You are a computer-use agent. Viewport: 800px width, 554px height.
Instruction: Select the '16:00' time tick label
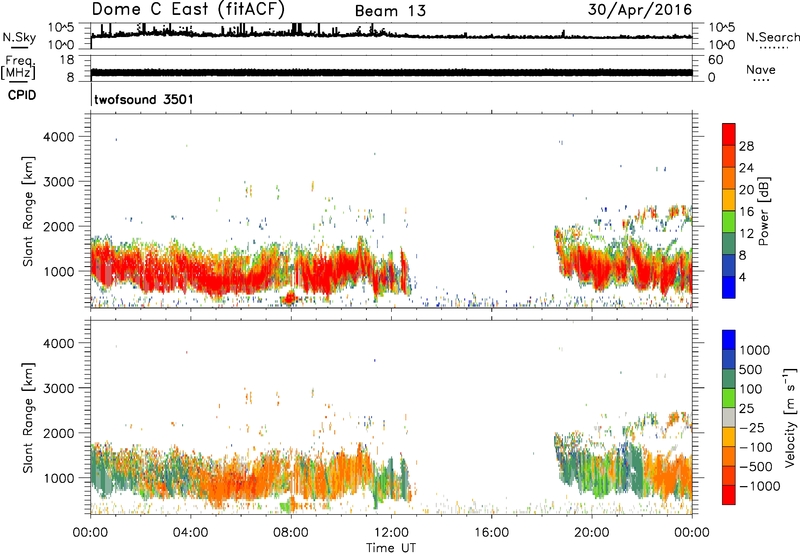click(x=492, y=533)
